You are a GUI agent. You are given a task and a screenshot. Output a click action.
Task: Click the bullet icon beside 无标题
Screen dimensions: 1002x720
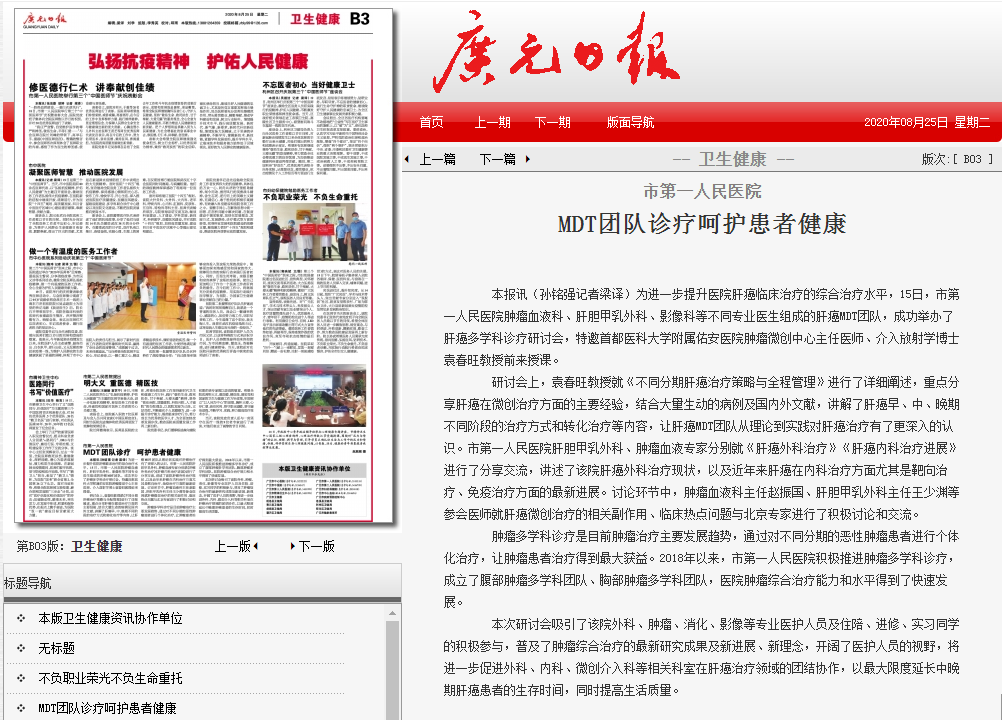[20, 648]
